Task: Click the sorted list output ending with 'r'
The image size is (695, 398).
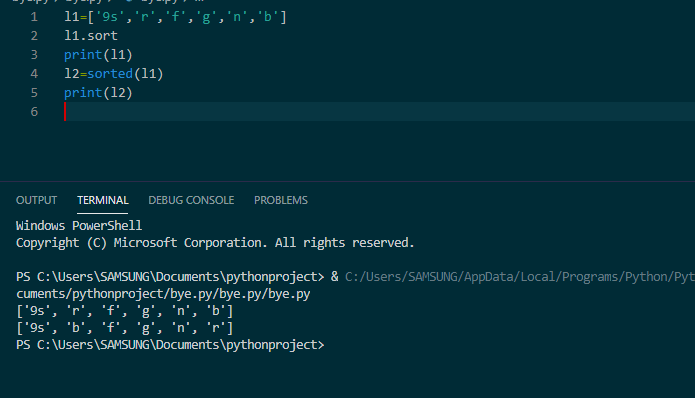Action: [x=125, y=328]
